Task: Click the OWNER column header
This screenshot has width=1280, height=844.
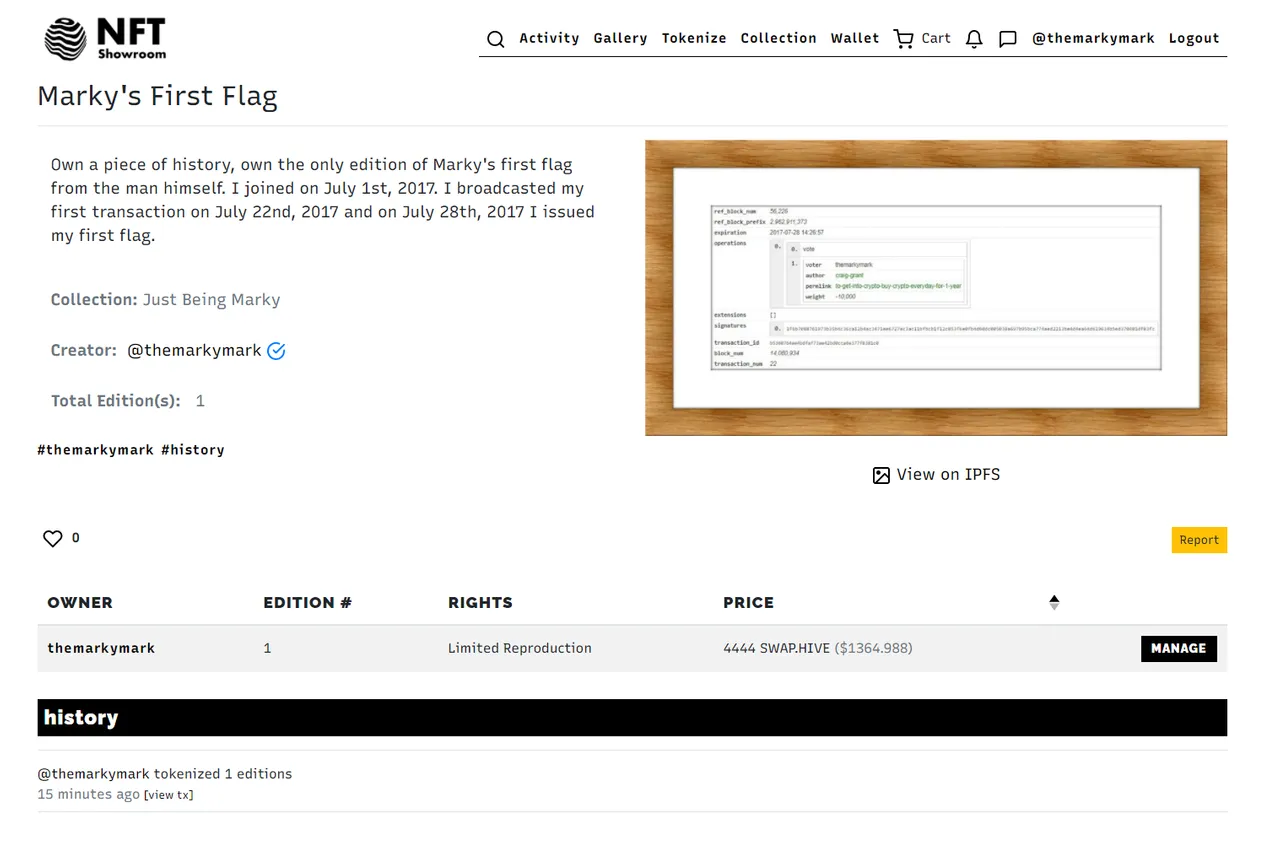Action: (x=80, y=602)
